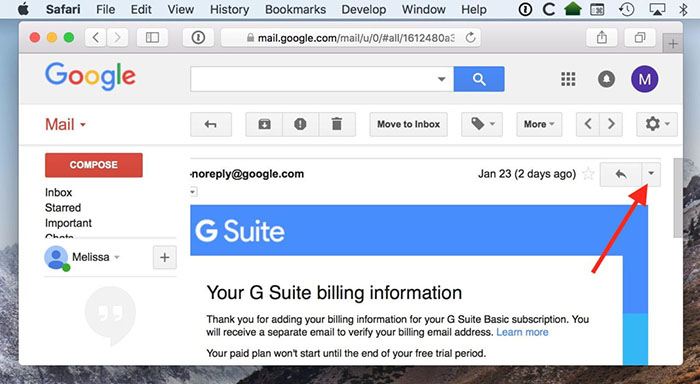Open the Labels dropdown

click(x=482, y=124)
